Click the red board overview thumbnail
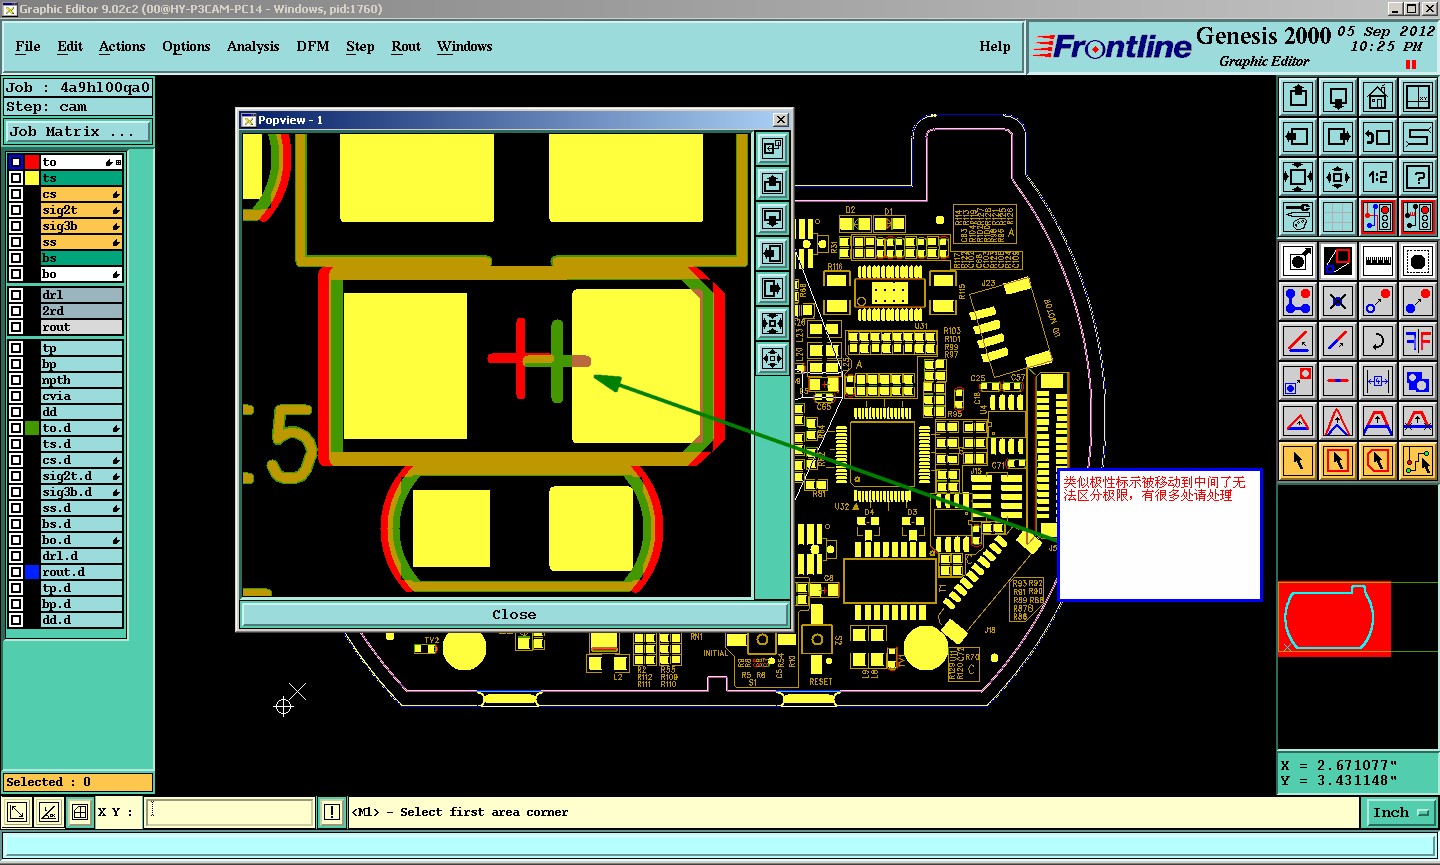Image resolution: width=1440 pixels, height=865 pixels. point(1334,618)
